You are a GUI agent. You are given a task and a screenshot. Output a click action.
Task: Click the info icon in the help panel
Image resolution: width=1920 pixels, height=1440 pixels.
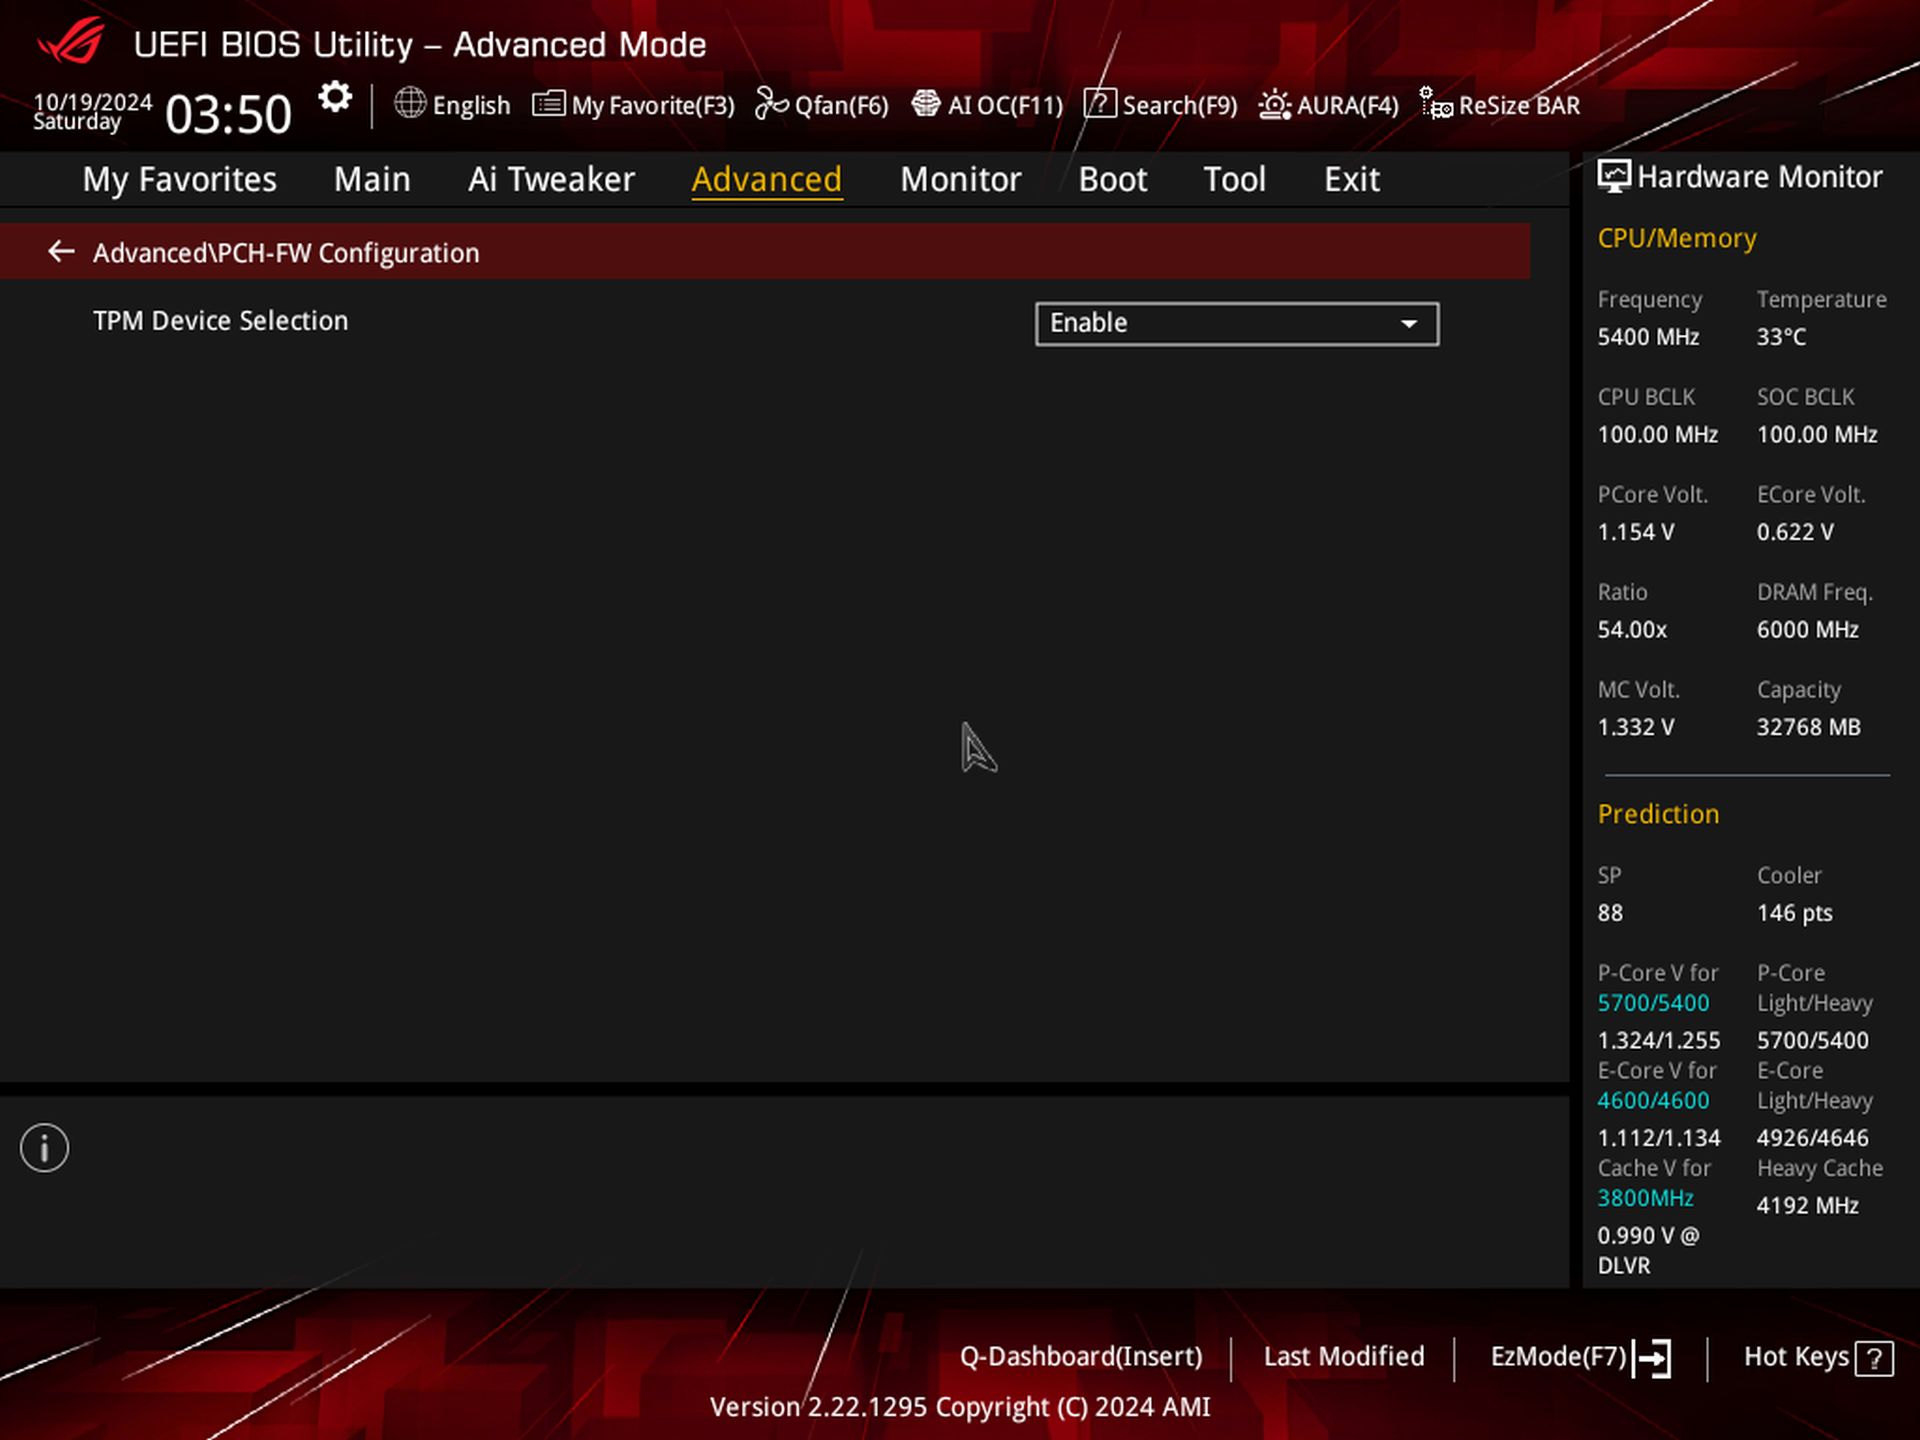coord(45,1148)
